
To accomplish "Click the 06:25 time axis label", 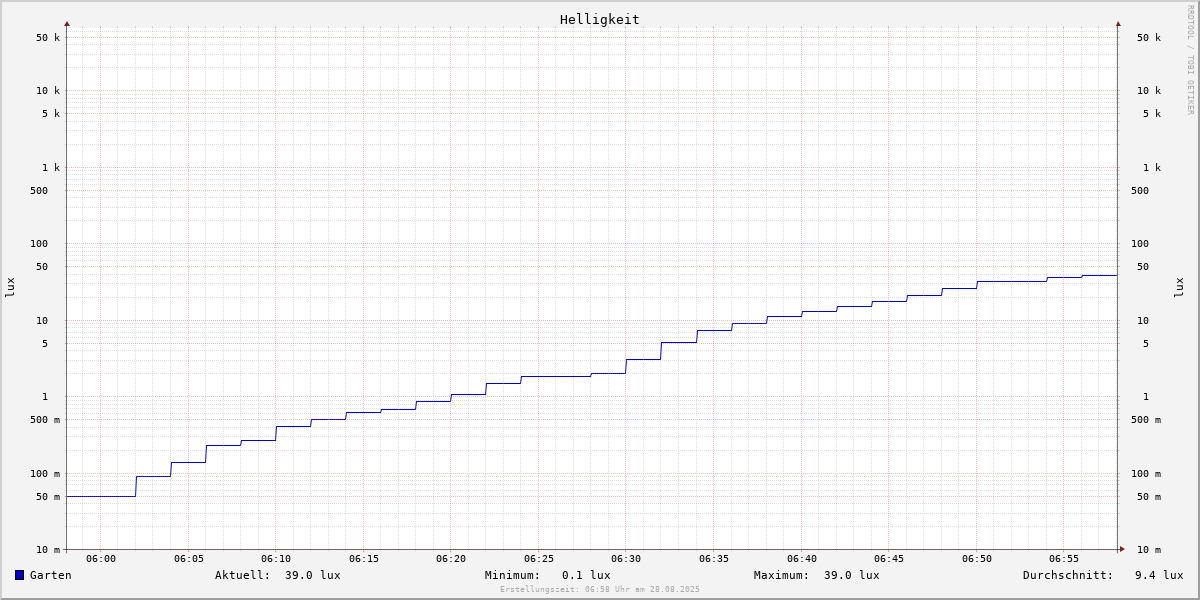I will click(539, 559).
